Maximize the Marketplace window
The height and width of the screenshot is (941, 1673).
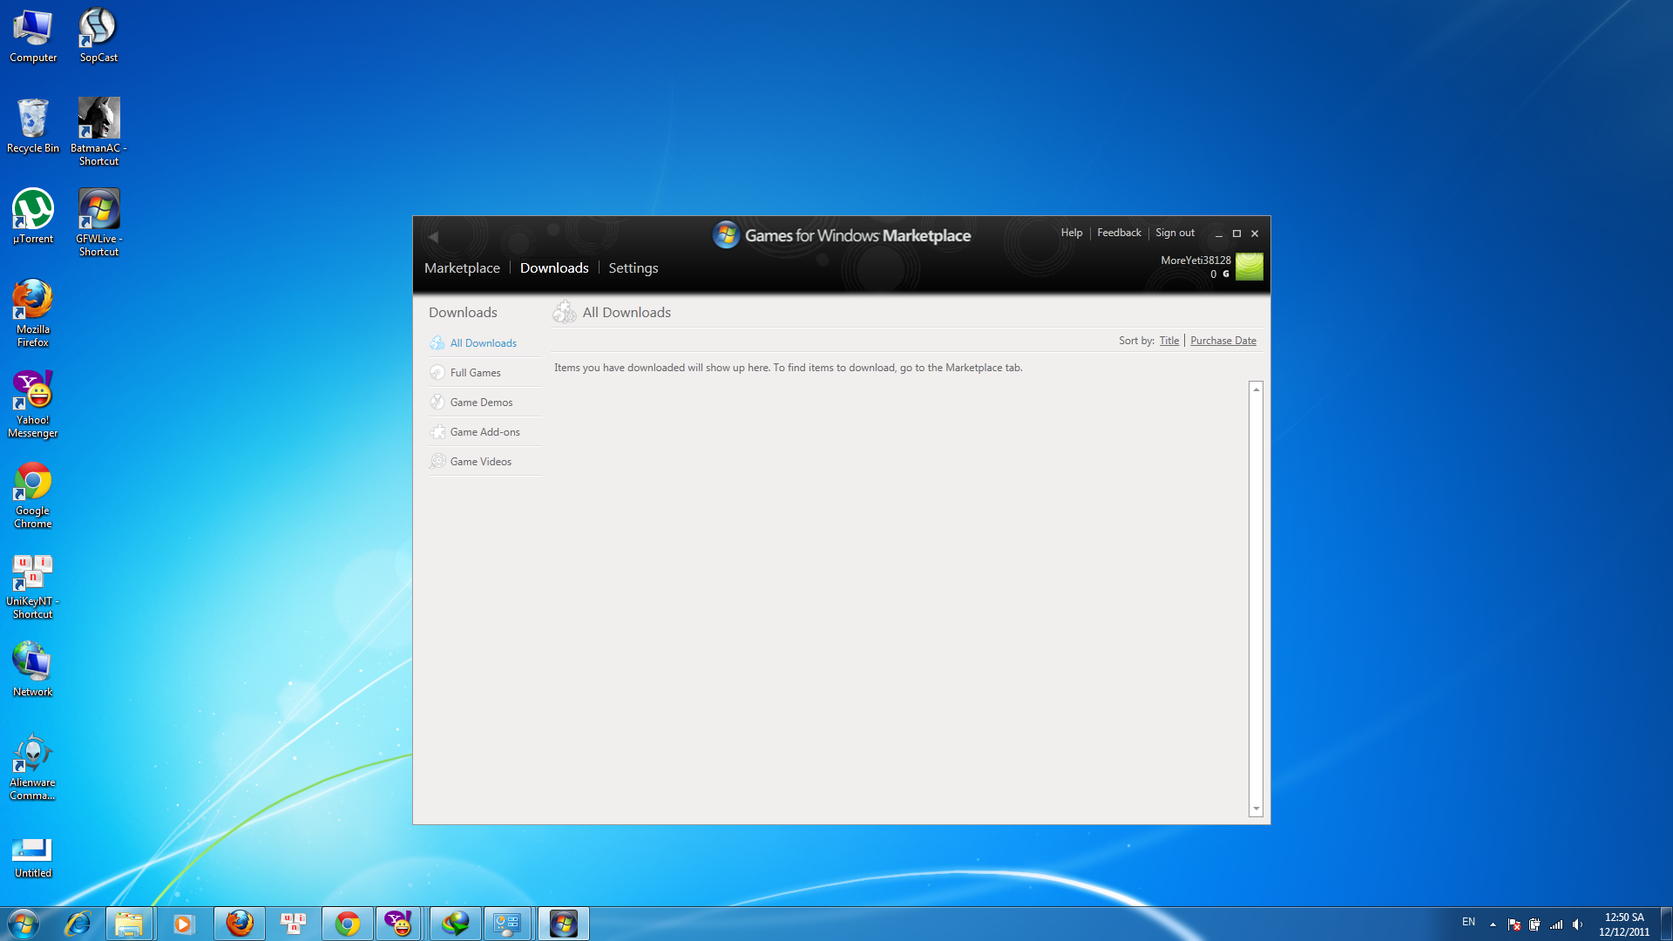pyautogui.click(x=1237, y=234)
